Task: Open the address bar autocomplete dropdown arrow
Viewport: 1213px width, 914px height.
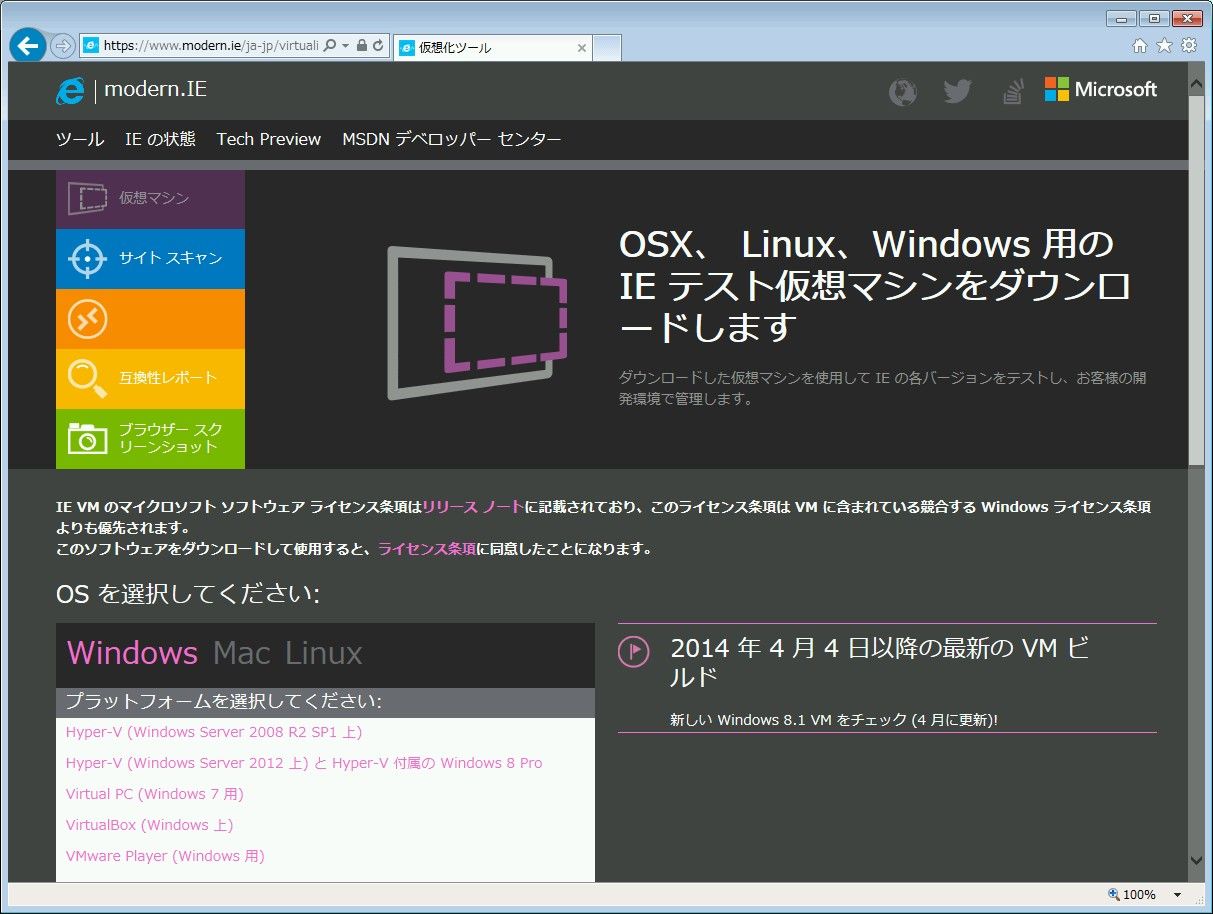Action: [346, 46]
